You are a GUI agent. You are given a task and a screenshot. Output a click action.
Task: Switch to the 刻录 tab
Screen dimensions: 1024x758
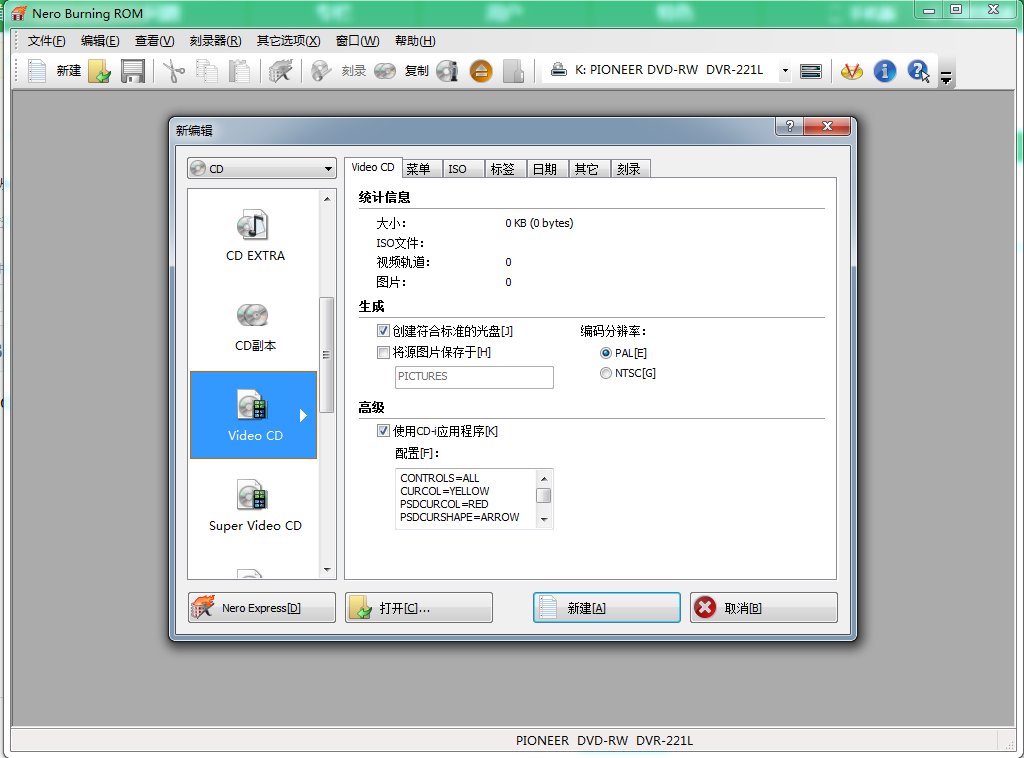pyautogui.click(x=628, y=169)
